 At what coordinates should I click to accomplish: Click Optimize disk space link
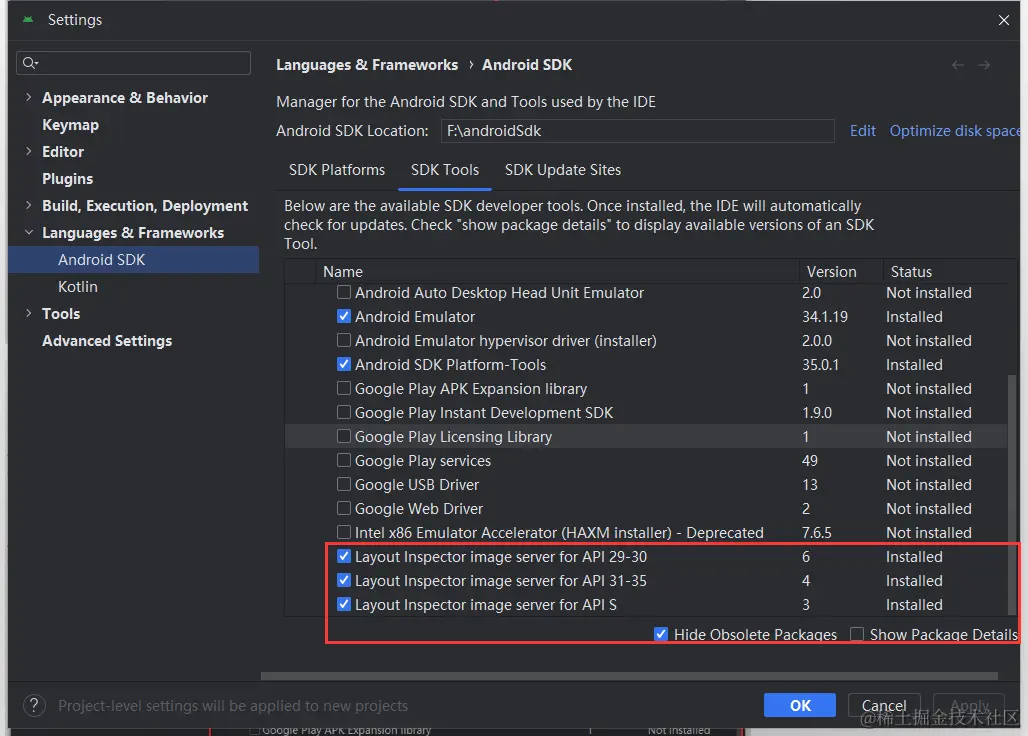point(955,130)
